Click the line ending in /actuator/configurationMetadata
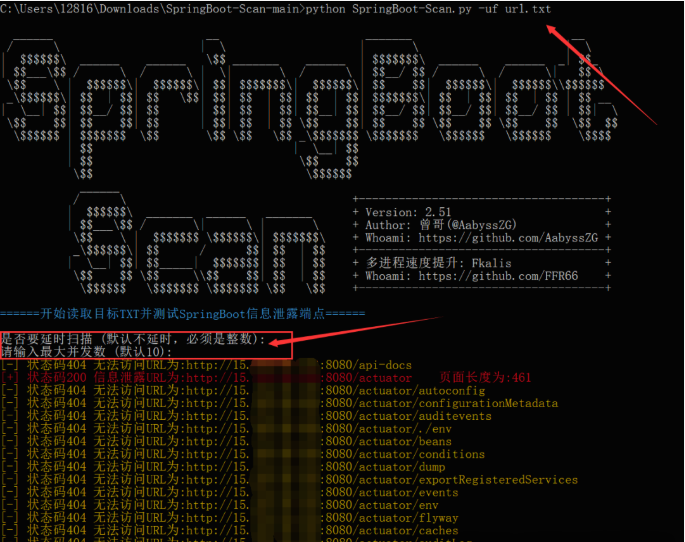The width and height of the screenshot is (685, 542). pos(279,403)
